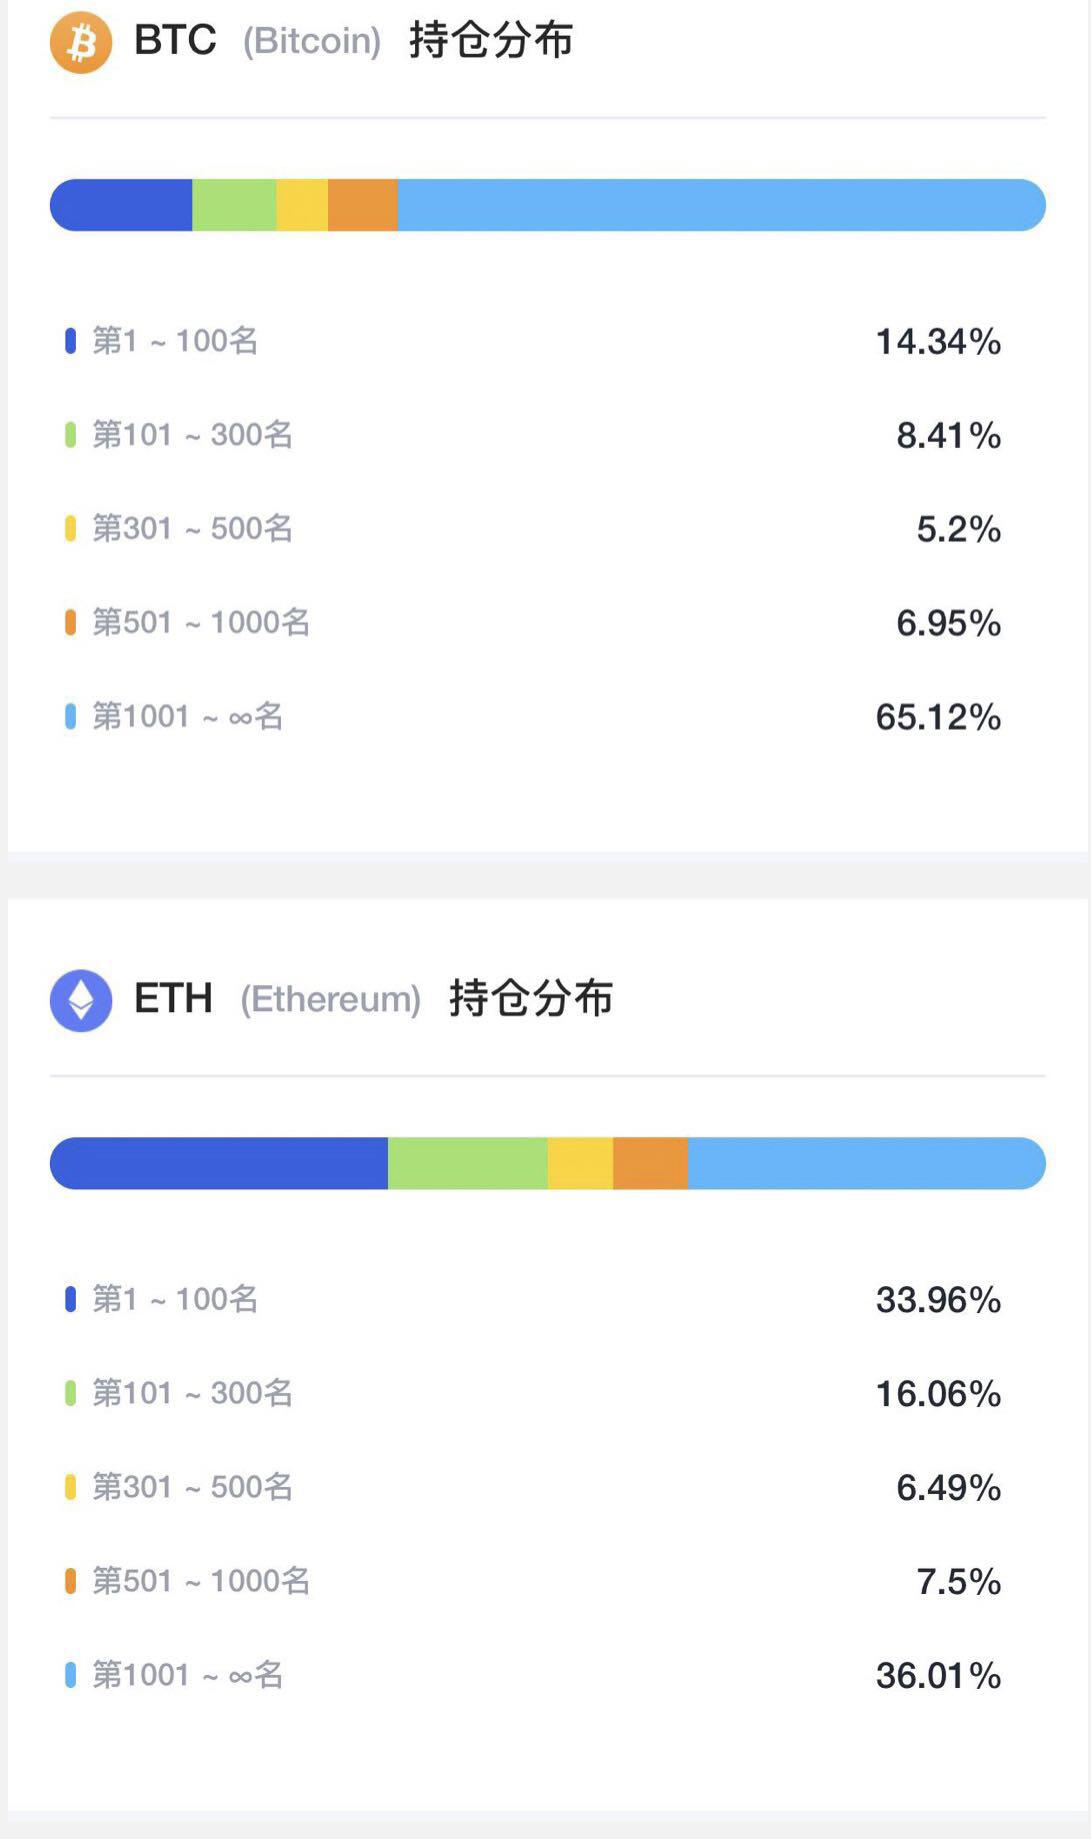The height and width of the screenshot is (1839, 1091).
Task: Click the green segment of the ETH distribution bar
Action: point(465,1161)
